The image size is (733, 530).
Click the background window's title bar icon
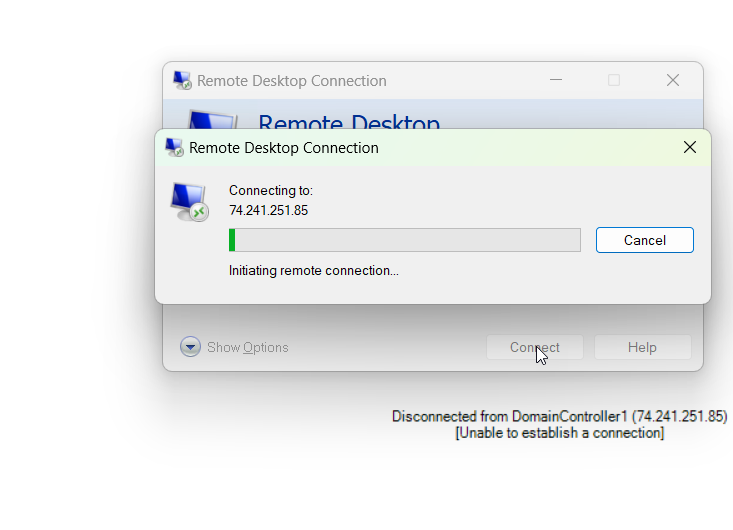(182, 80)
